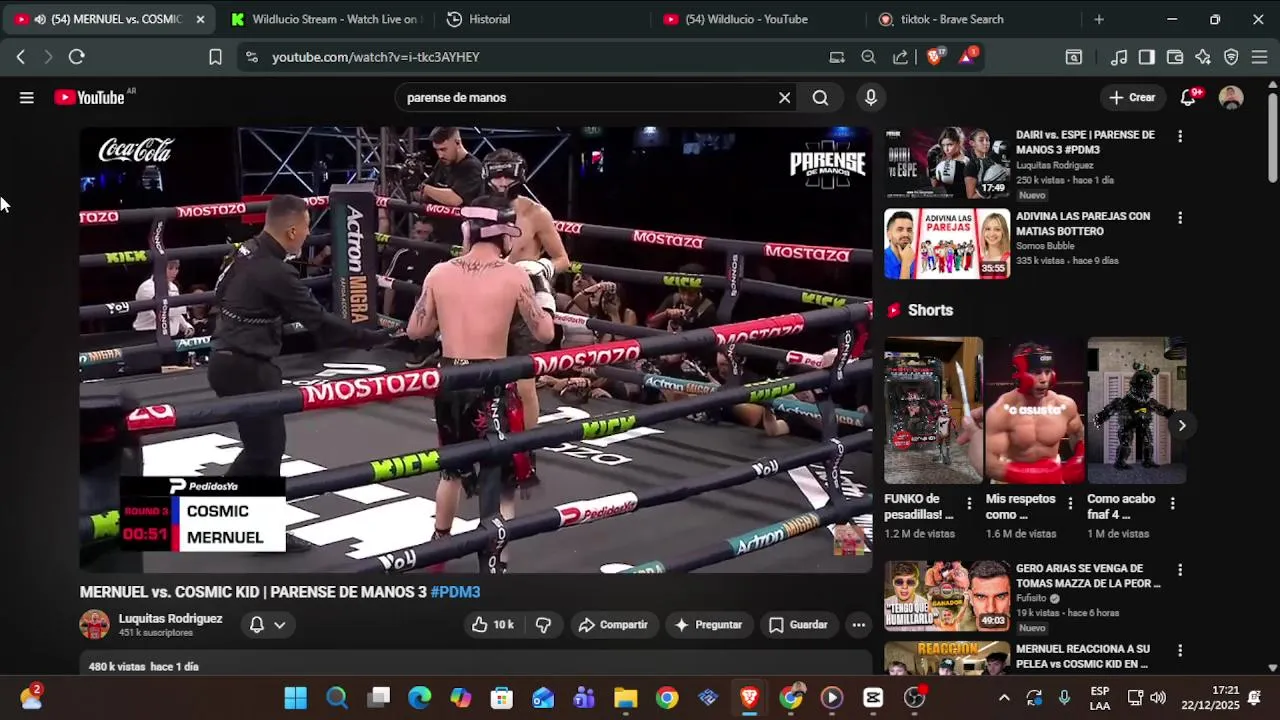Viewport: 1280px width, 720px height.
Task: Open volume control in system tray
Action: tap(1158, 698)
